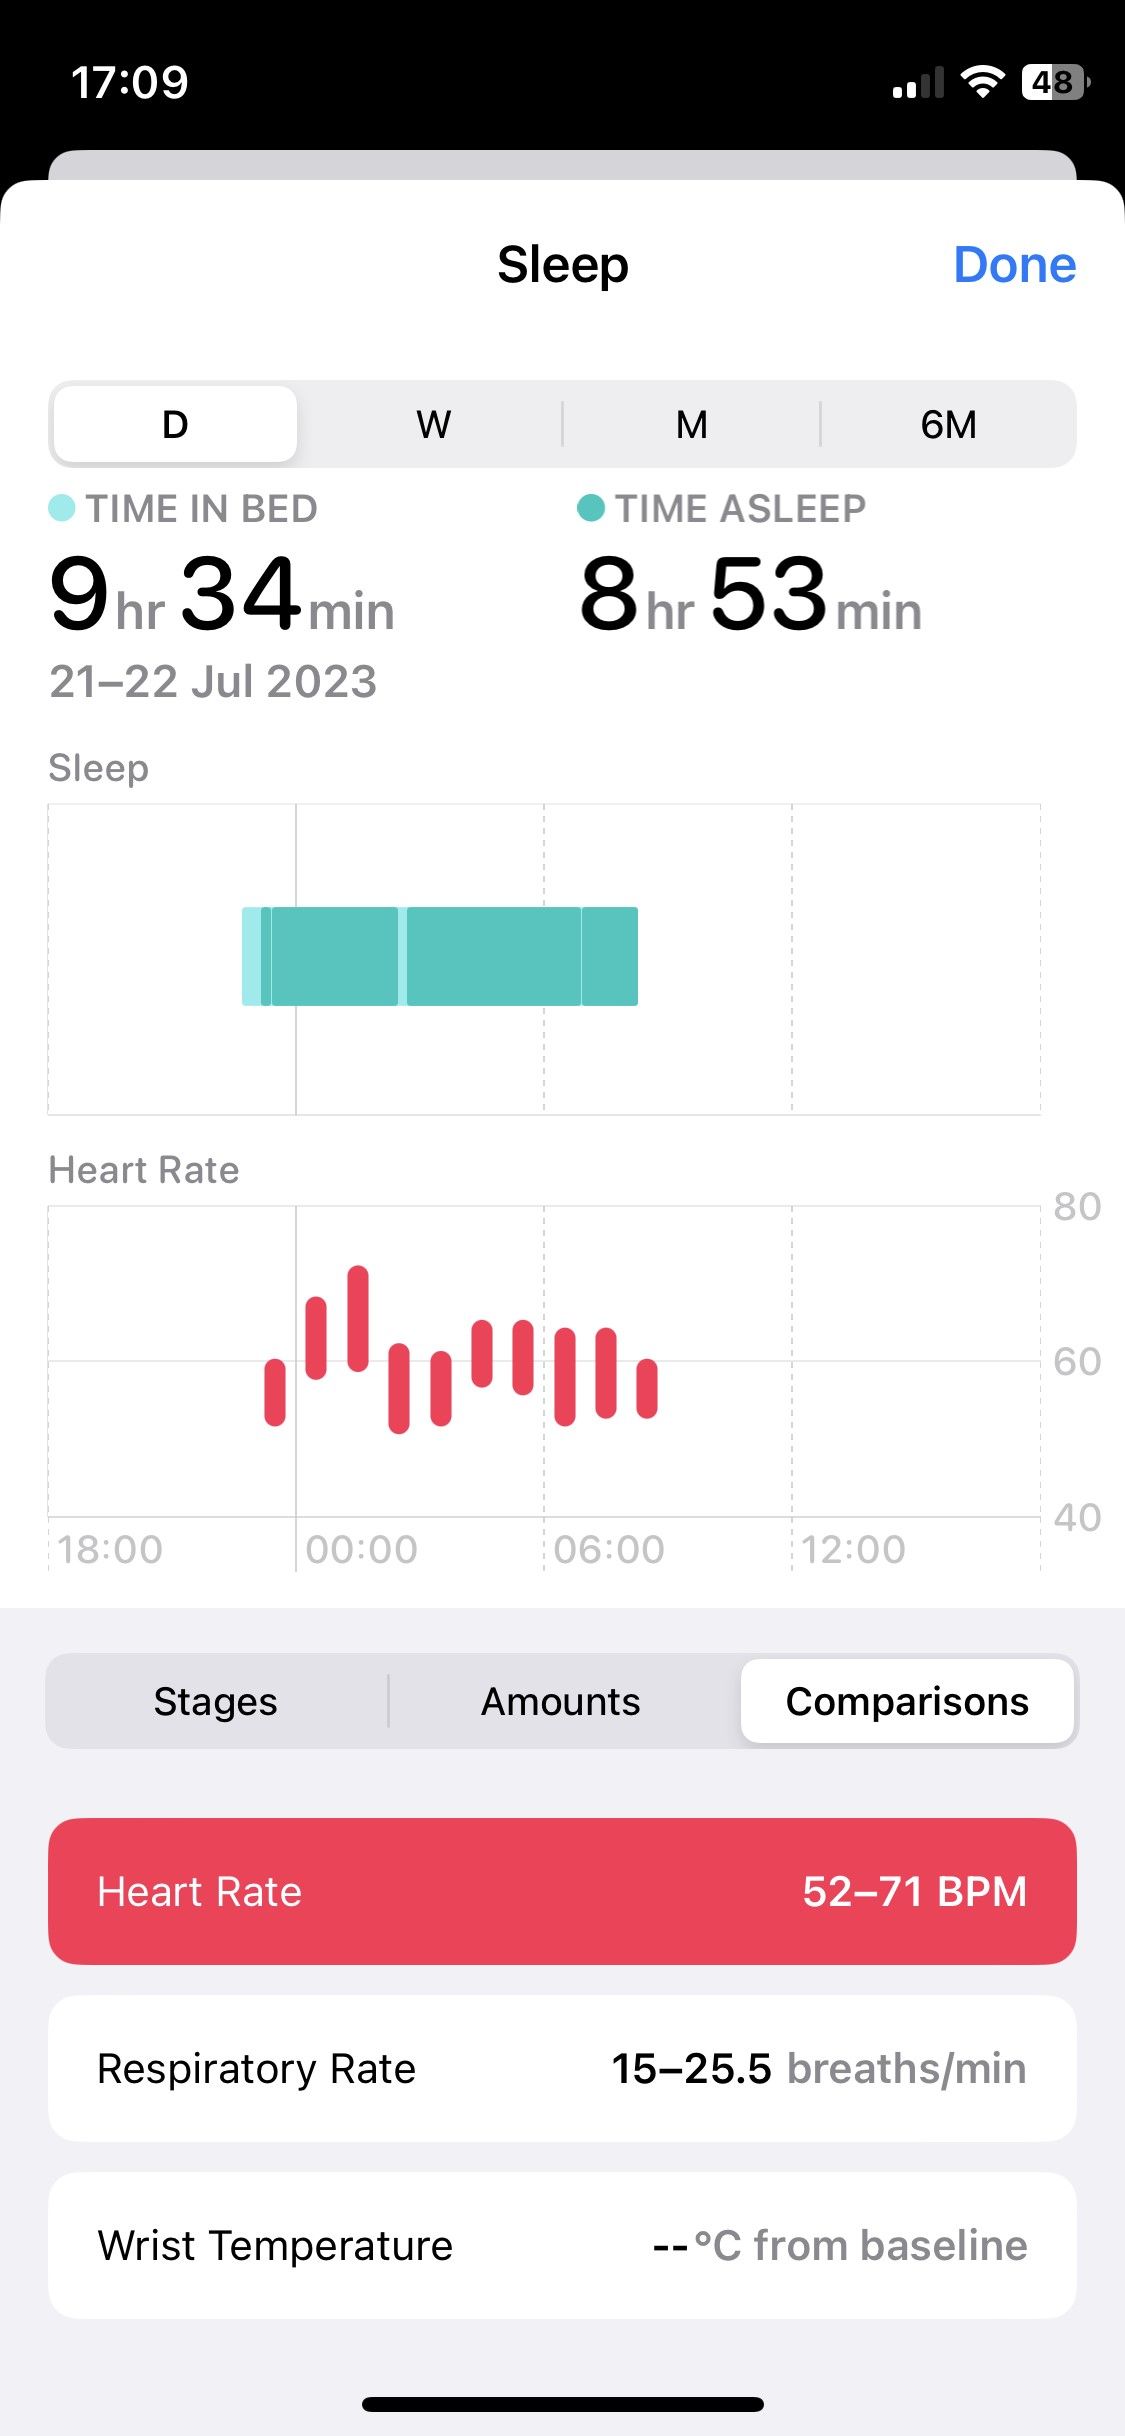Tap the cellular signal bars icon
The image size is (1125, 2436).
point(918,84)
